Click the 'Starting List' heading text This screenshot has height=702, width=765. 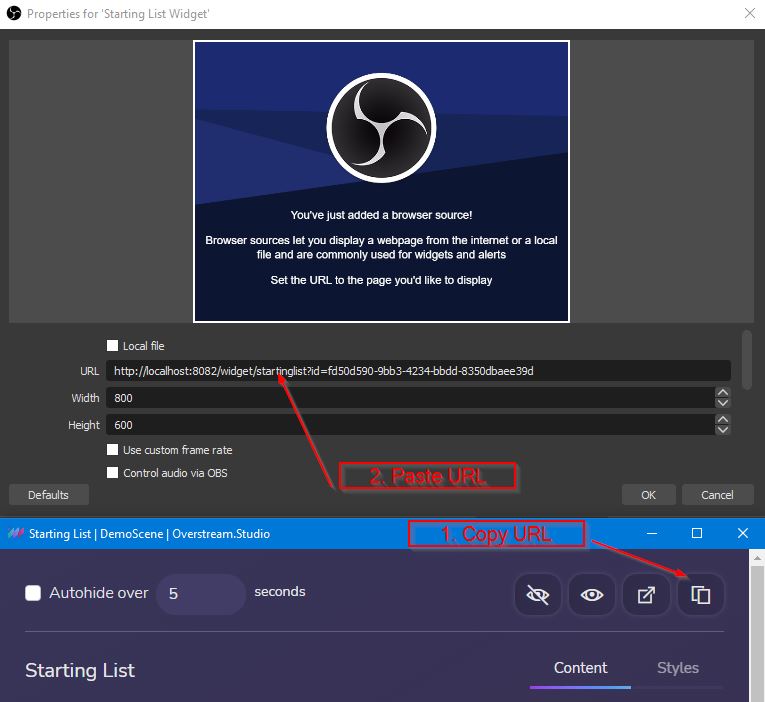pos(80,670)
